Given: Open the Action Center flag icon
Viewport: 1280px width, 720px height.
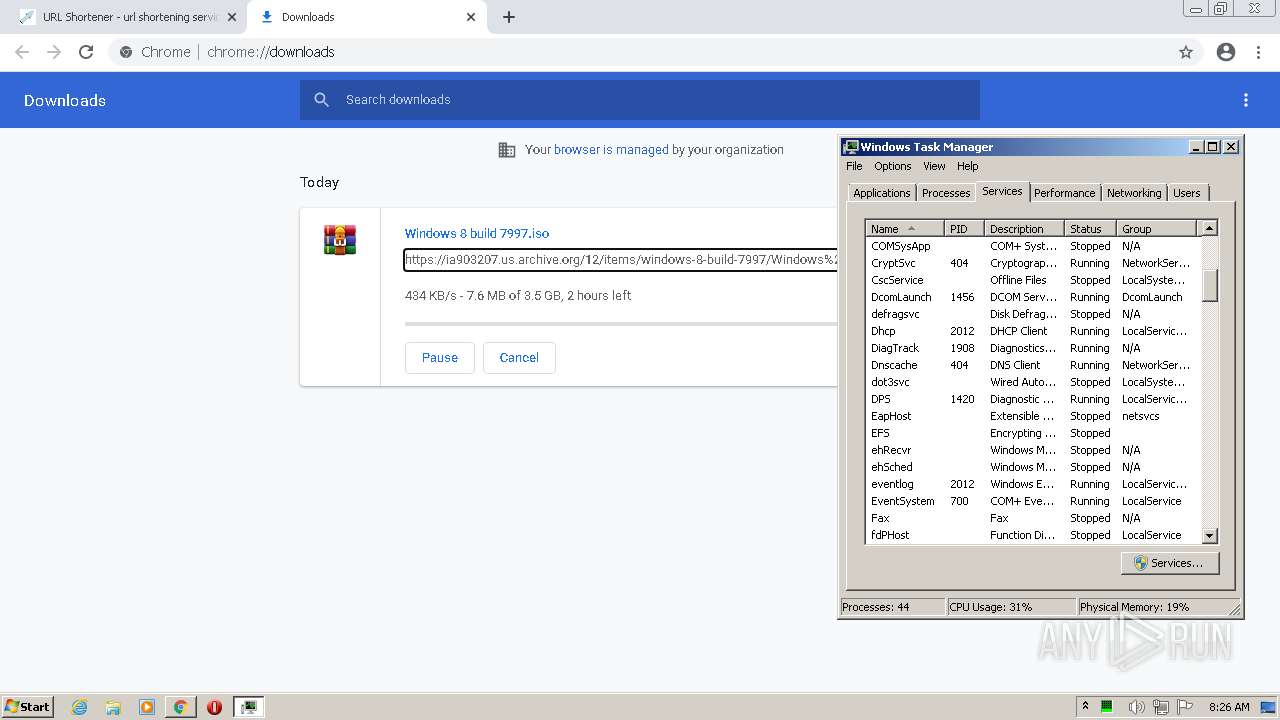Looking at the screenshot, I should pyautogui.click(x=1185, y=707).
